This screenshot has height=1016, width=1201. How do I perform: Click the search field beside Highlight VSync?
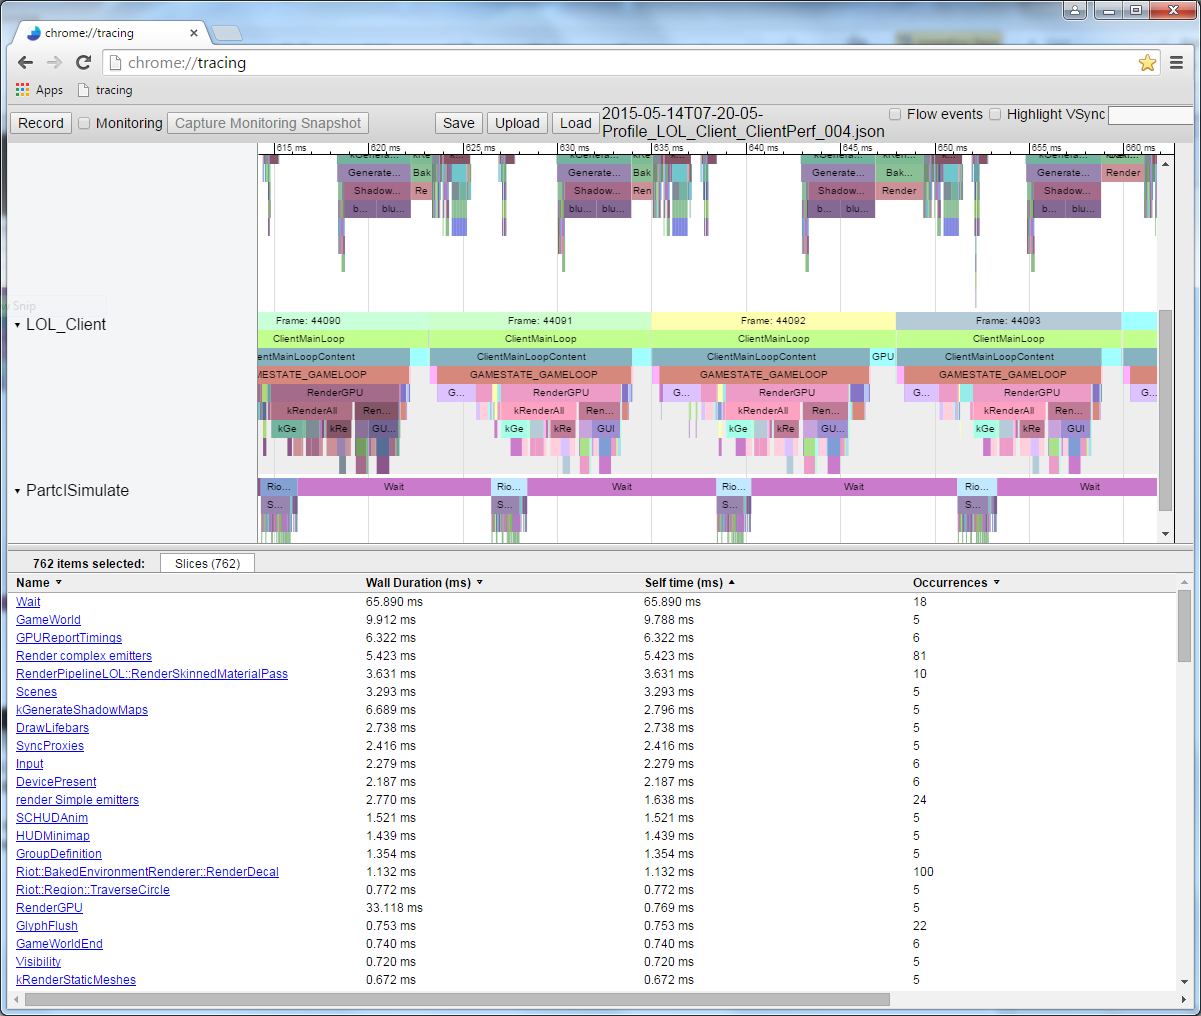(x=1150, y=115)
